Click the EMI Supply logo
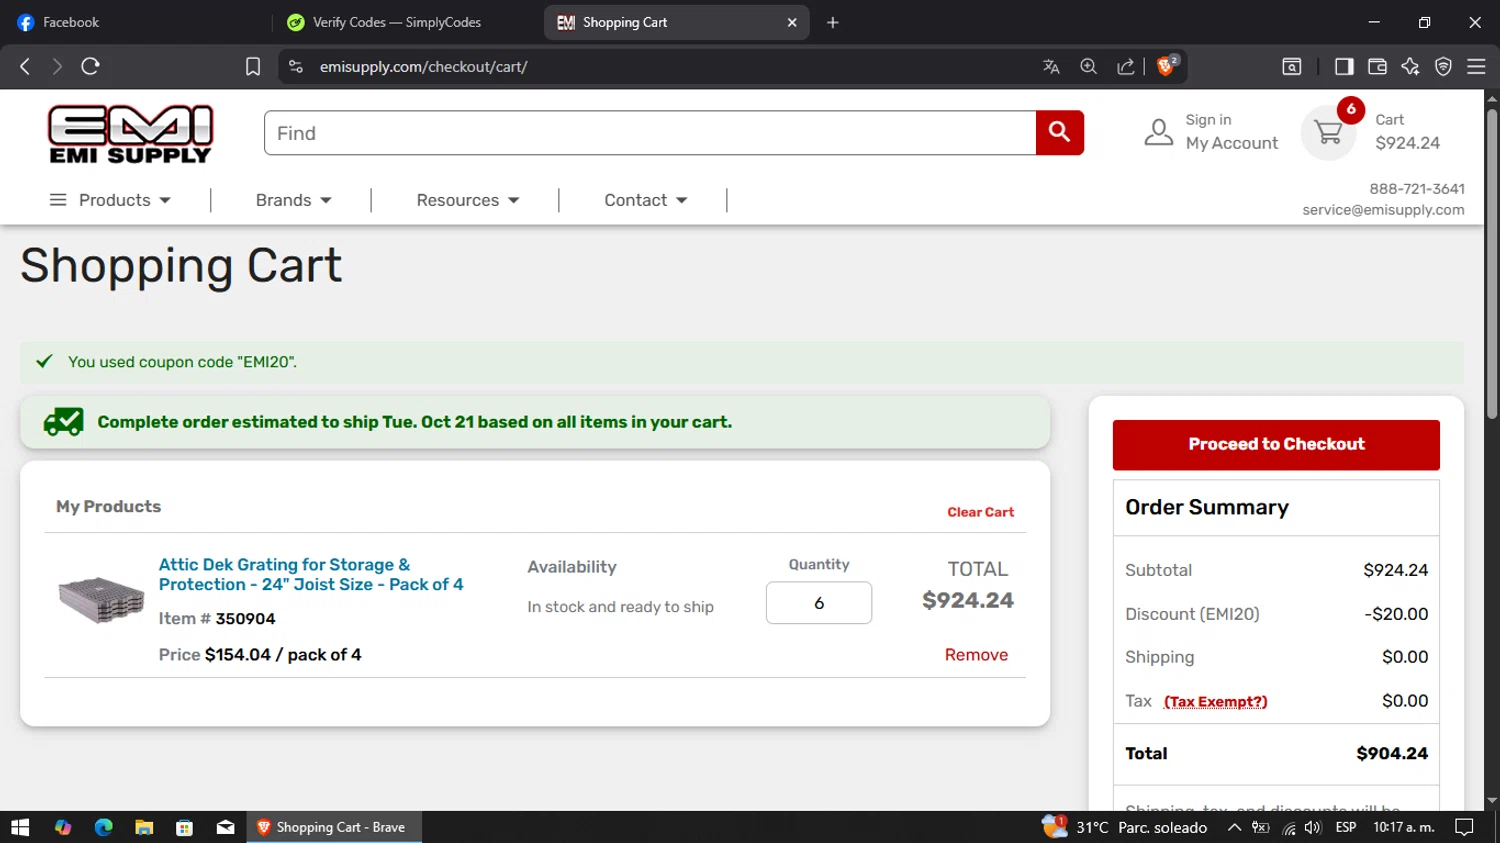This screenshot has width=1500, height=843. (131, 134)
